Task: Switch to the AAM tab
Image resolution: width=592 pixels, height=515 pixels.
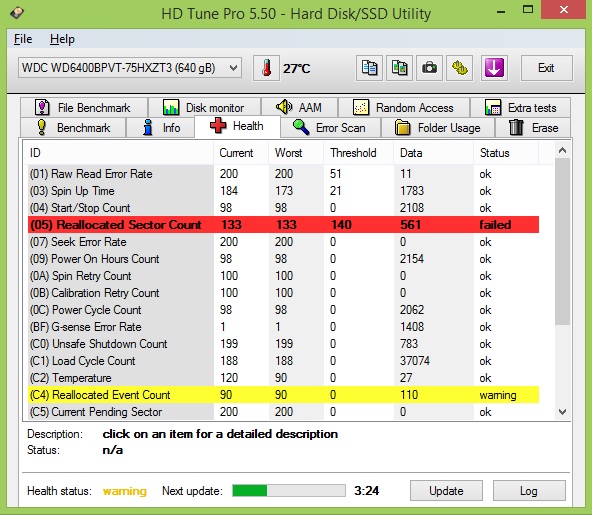Action: [299, 108]
